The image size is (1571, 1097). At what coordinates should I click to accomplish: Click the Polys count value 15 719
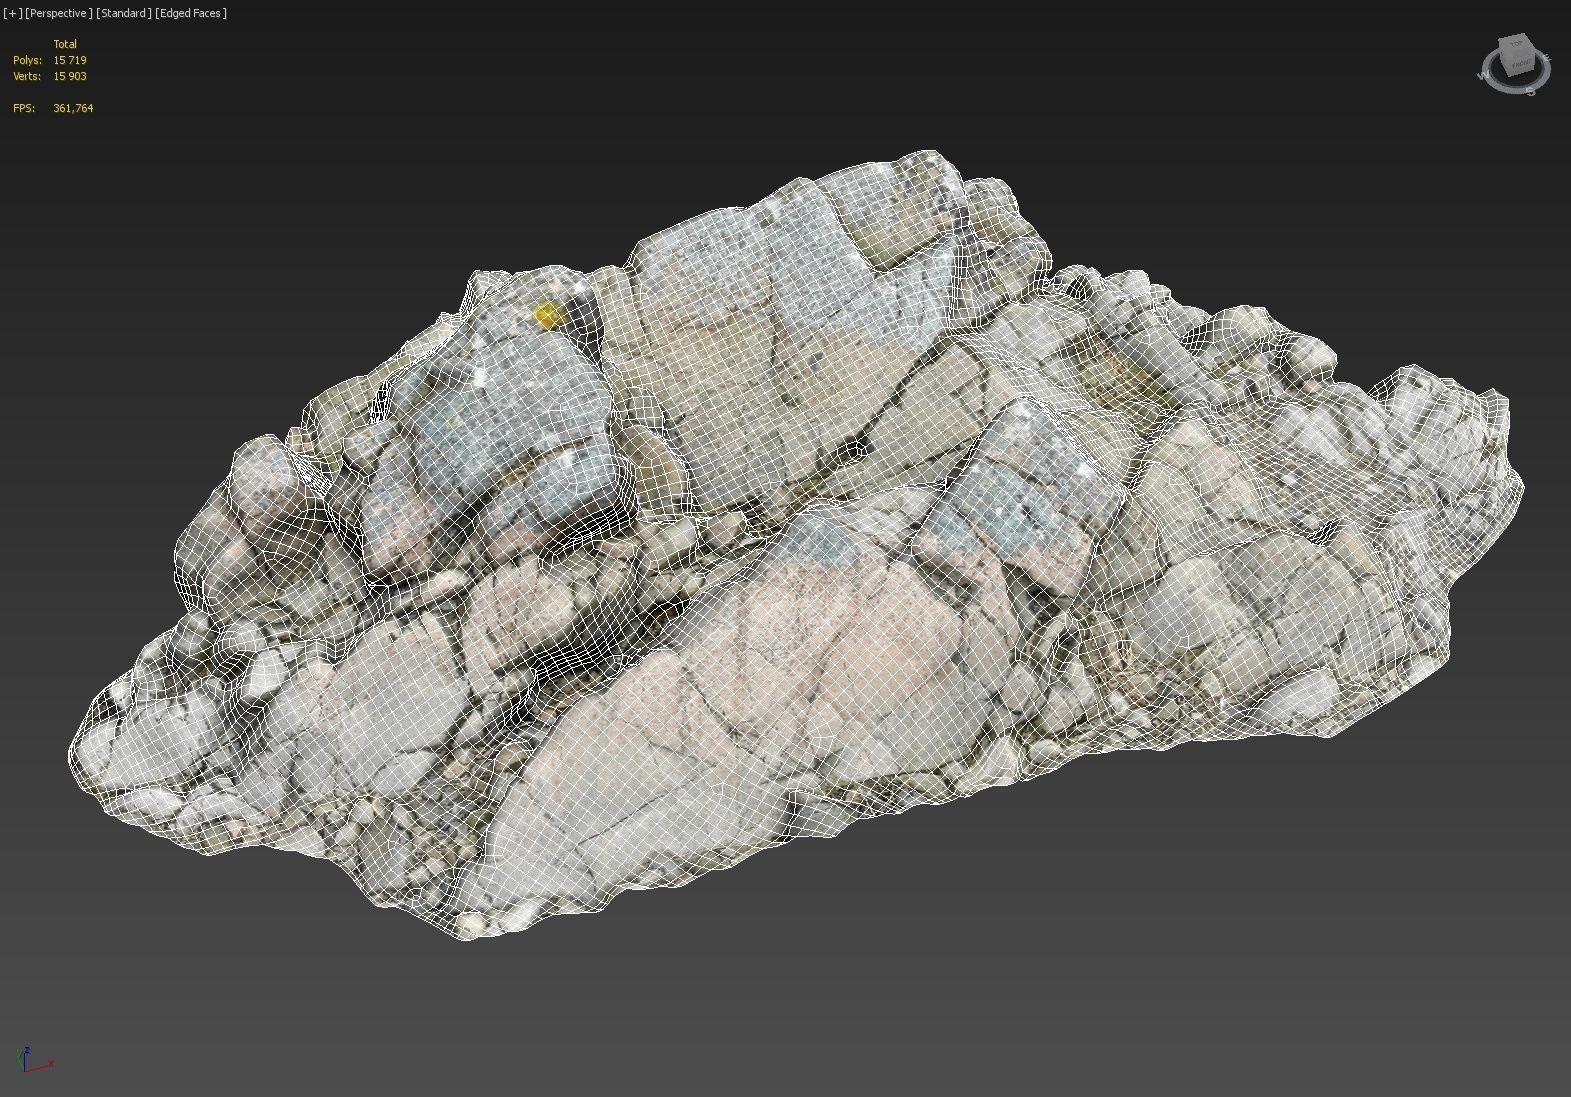[x=70, y=60]
